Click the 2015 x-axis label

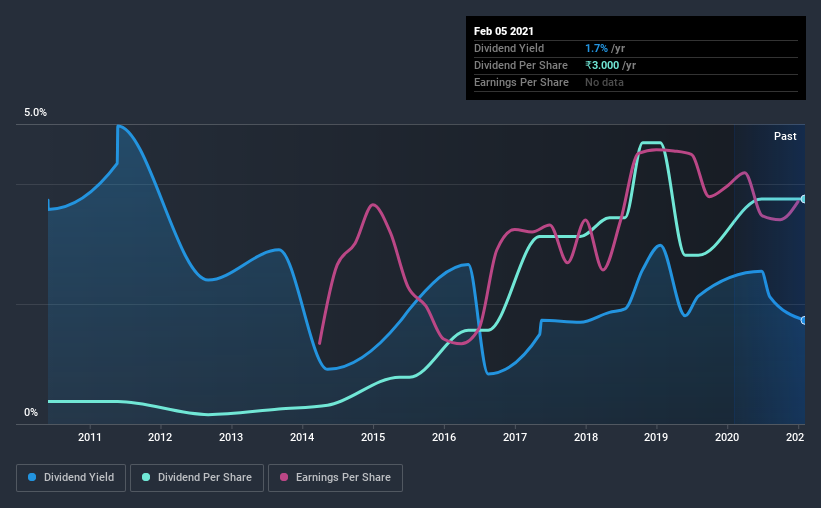coord(373,437)
